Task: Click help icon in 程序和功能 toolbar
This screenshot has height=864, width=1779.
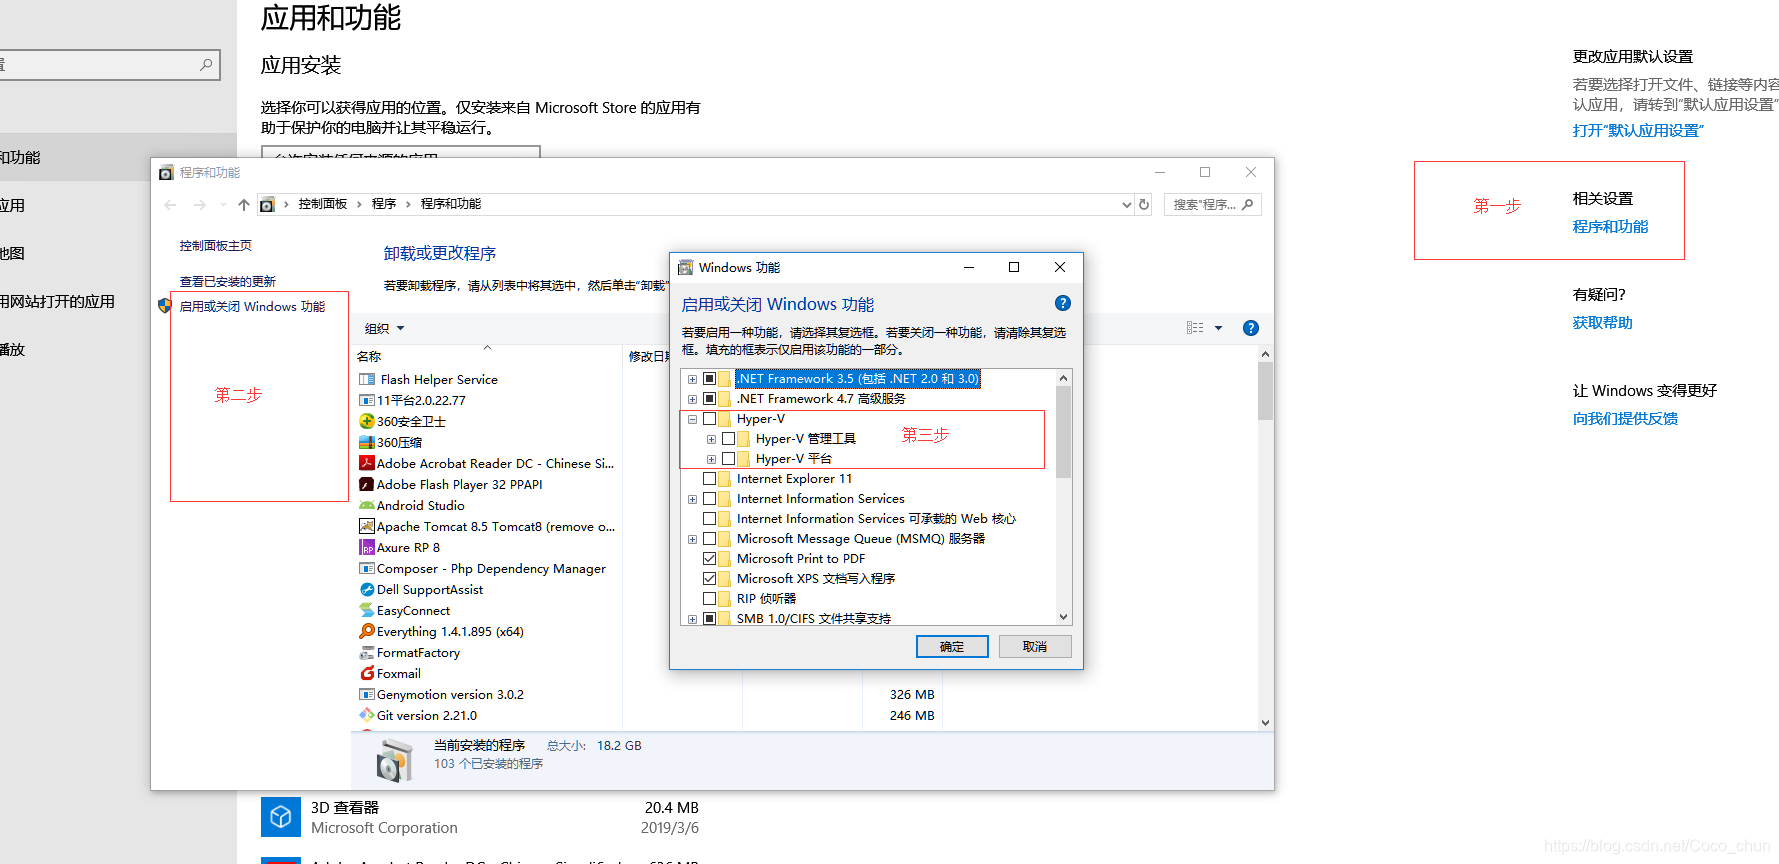Action: tap(1250, 328)
